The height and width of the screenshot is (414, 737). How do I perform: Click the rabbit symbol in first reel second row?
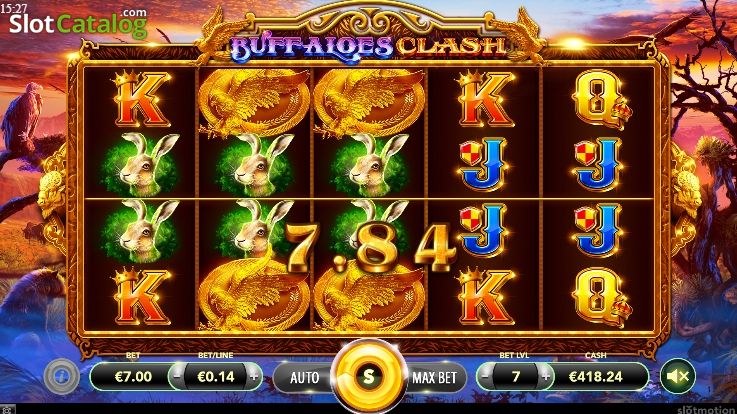(x=142, y=164)
